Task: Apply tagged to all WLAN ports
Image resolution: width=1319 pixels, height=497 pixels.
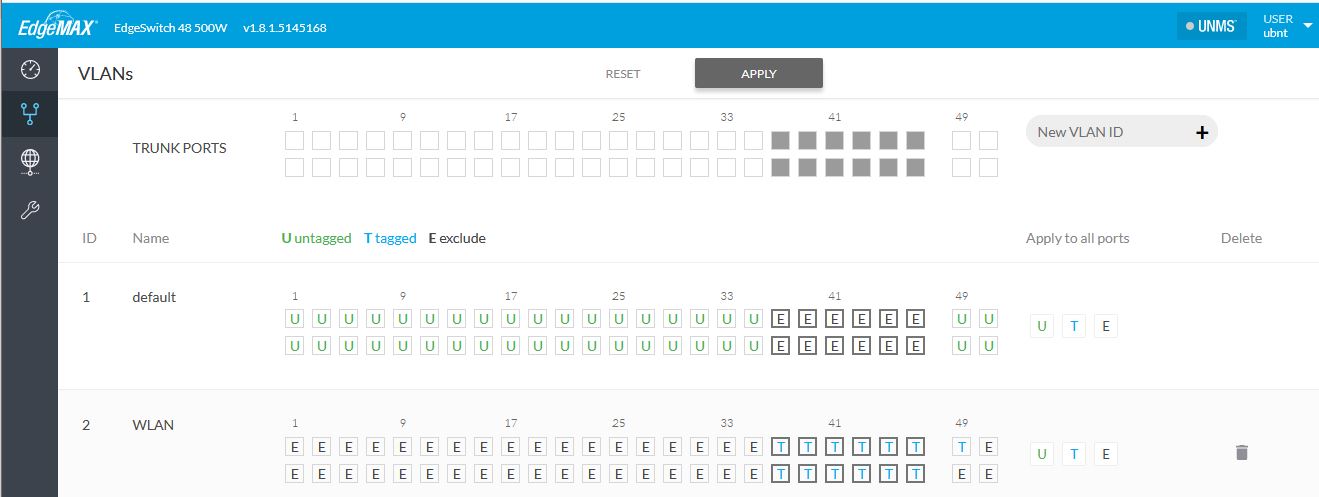Action: point(1074,454)
